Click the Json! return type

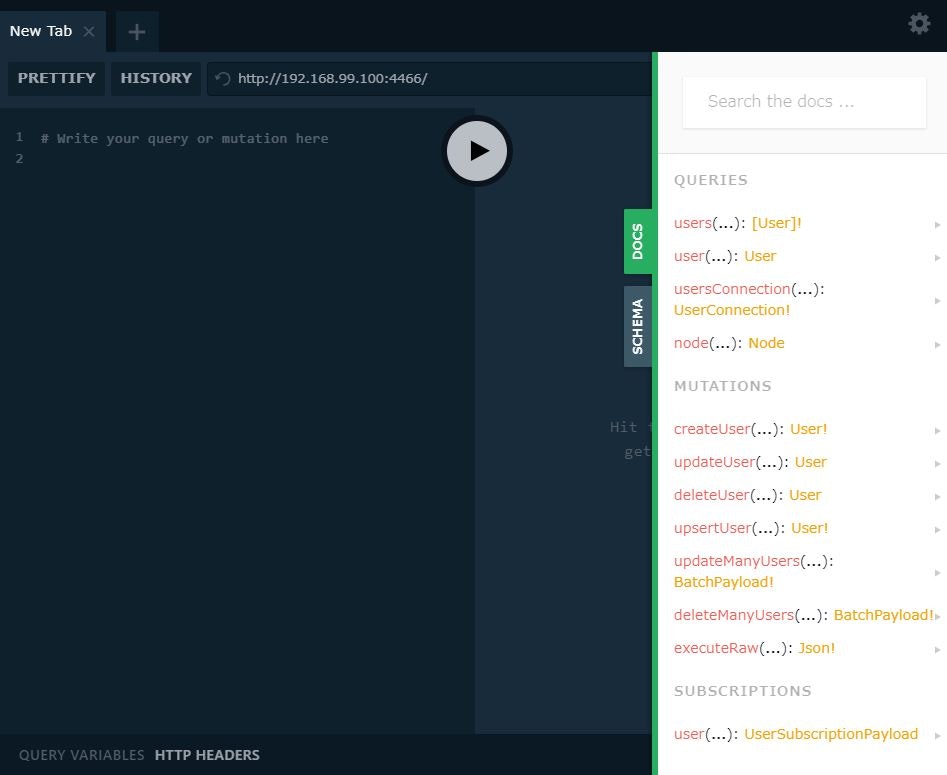[816, 649]
